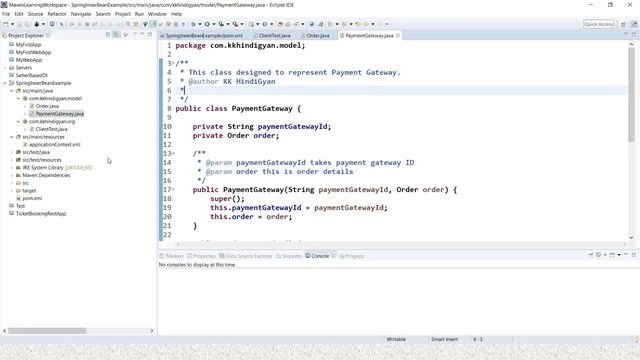Click the Skip All Breakpoints toolbar icon
Viewport: 640px width, 360px height.
pyautogui.click(x=62, y=24)
